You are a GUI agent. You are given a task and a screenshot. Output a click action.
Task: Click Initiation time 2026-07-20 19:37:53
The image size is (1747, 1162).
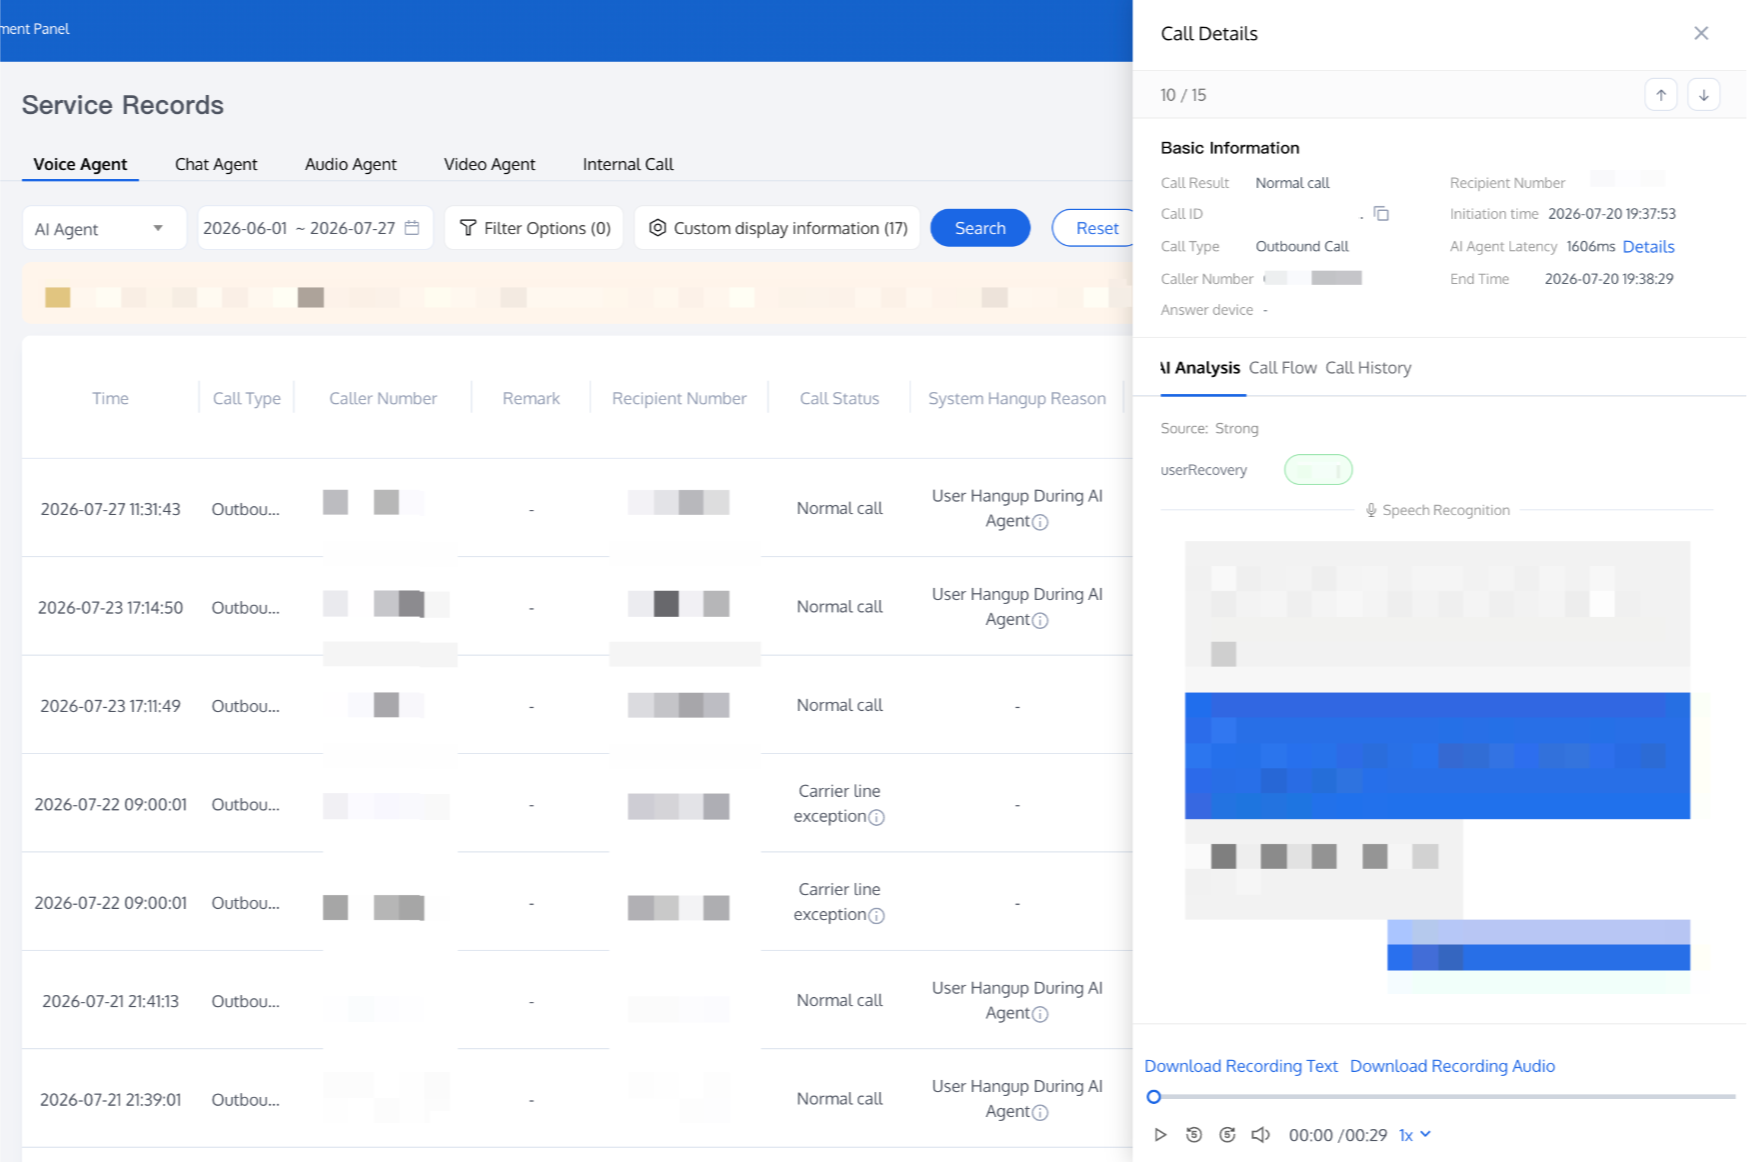[x=1612, y=214]
